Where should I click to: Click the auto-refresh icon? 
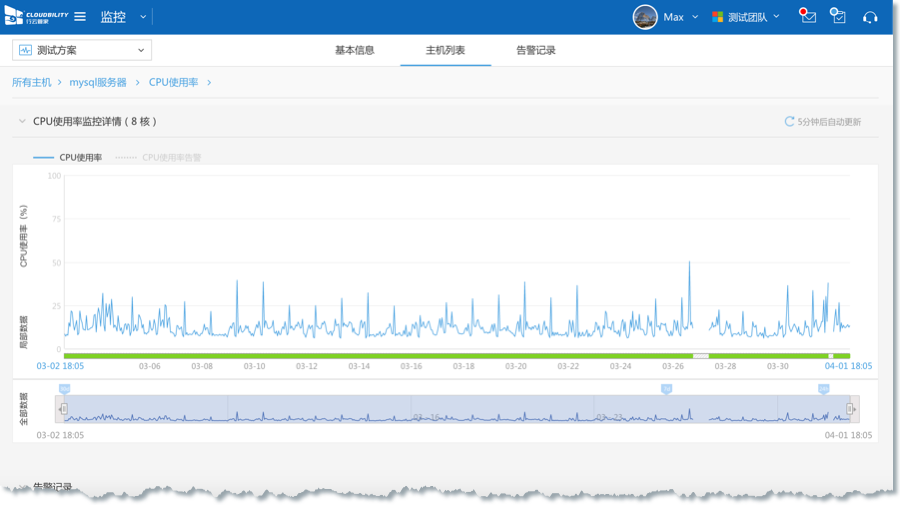tap(789, 122)
